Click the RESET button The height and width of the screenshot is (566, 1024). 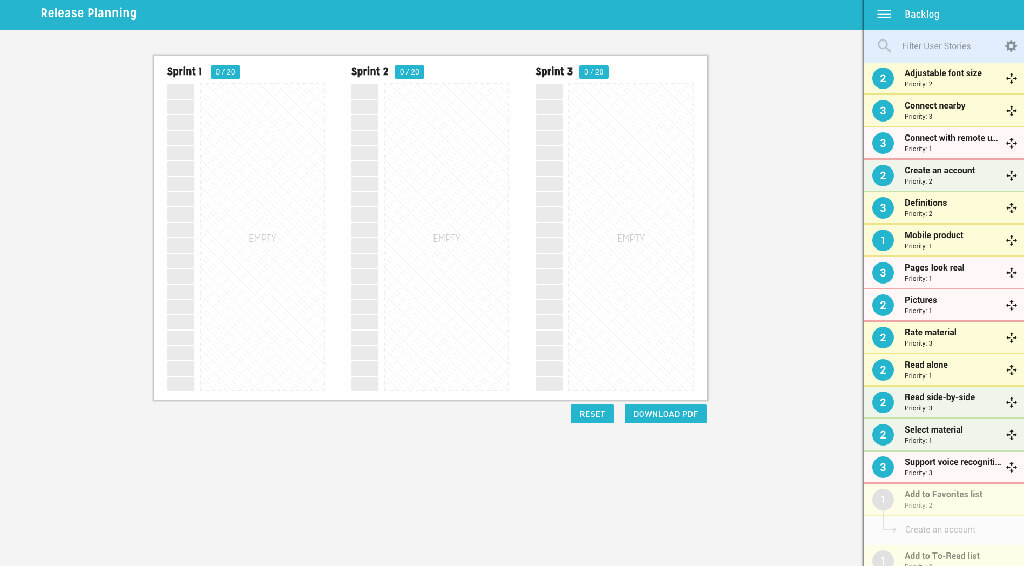click(592, 414)
